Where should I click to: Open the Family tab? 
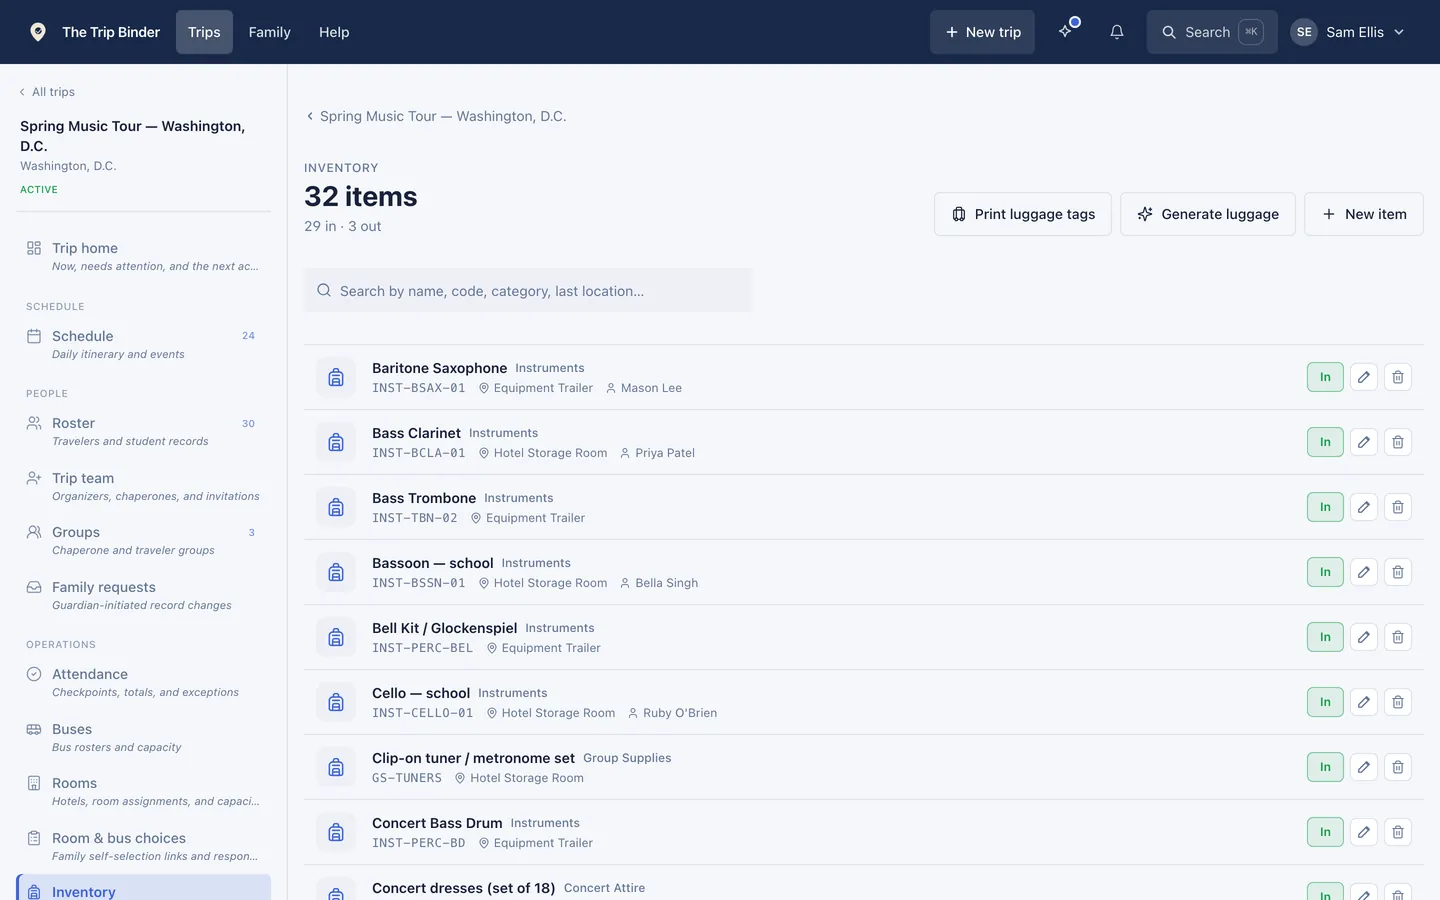[x=270, y=32]
